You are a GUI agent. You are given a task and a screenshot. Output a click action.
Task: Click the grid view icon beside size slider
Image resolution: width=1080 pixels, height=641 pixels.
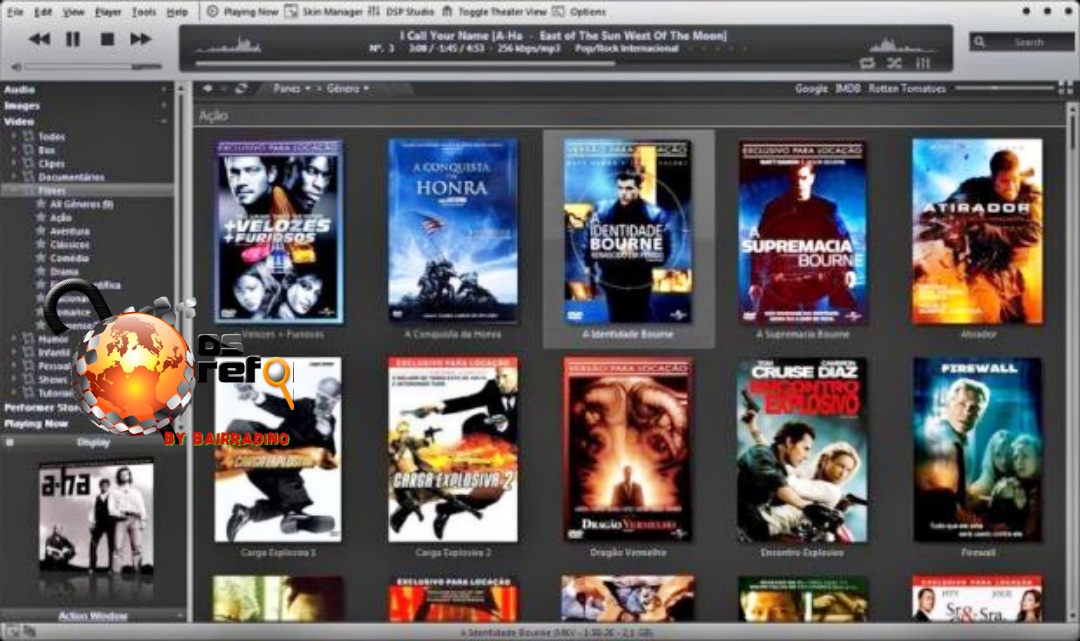[x=1065, y=87]
